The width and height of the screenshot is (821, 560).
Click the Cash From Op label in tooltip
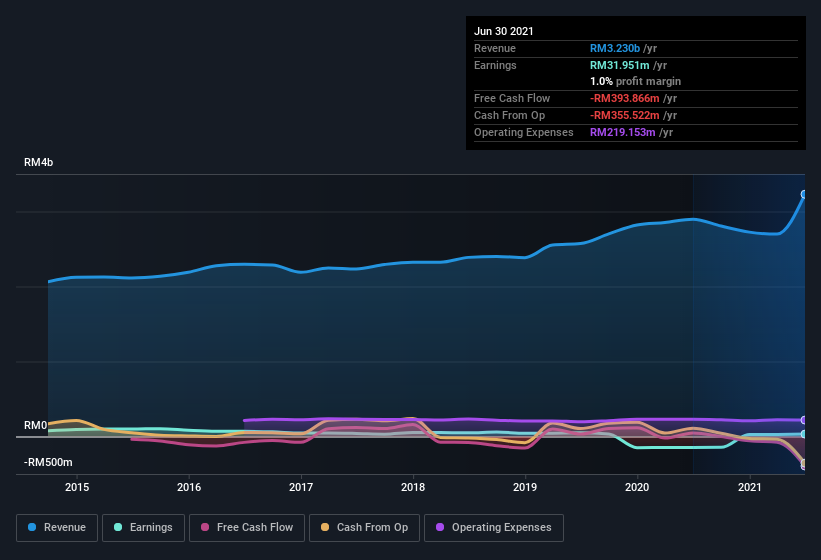[509, 115]
